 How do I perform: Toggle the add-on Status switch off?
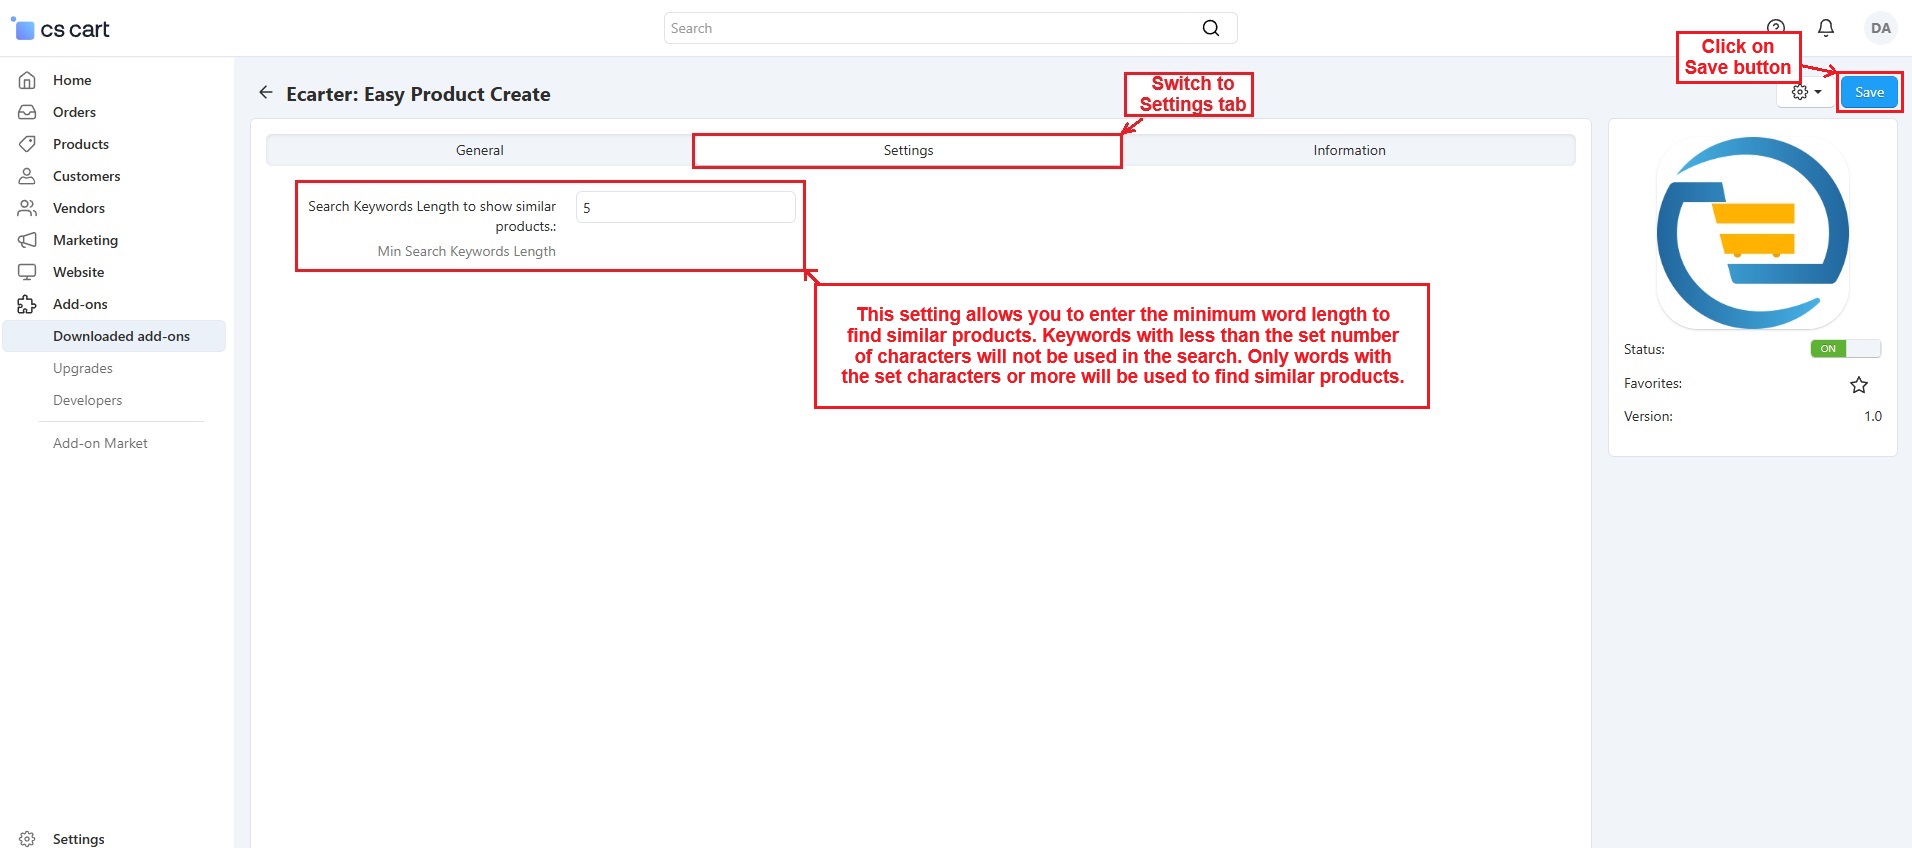click(x=1844, y=349)
